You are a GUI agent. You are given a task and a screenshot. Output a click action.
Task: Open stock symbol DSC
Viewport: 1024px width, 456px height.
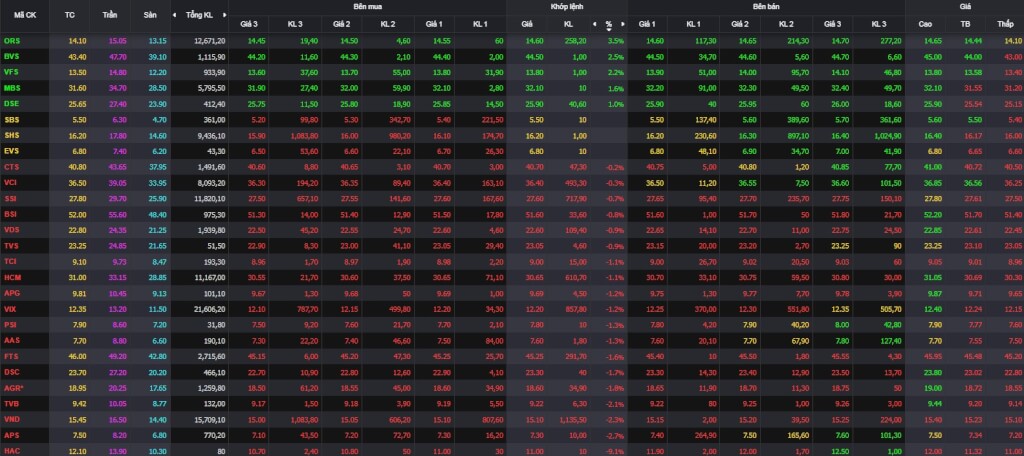click(x=12, y=372)
